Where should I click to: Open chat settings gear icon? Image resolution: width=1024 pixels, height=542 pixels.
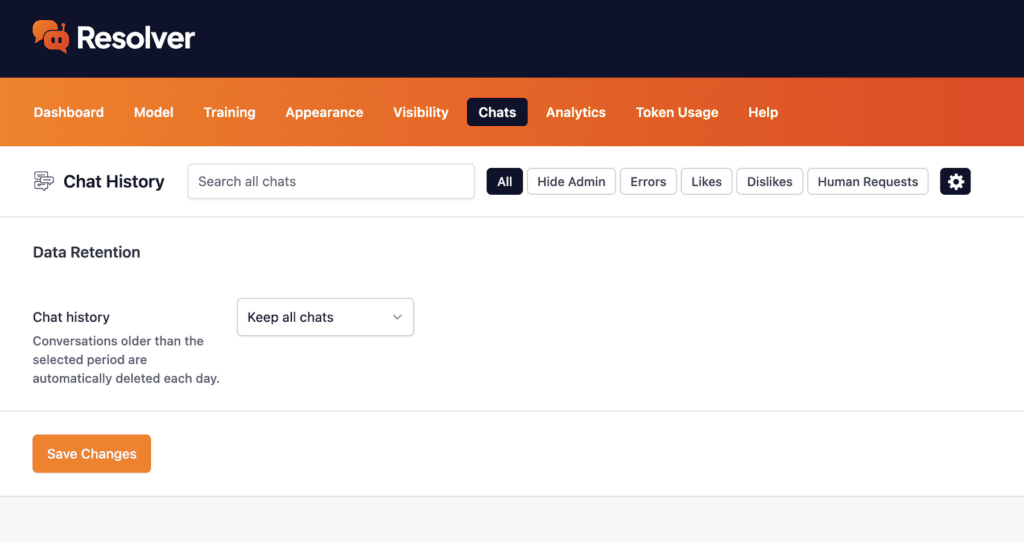(955, 182)
